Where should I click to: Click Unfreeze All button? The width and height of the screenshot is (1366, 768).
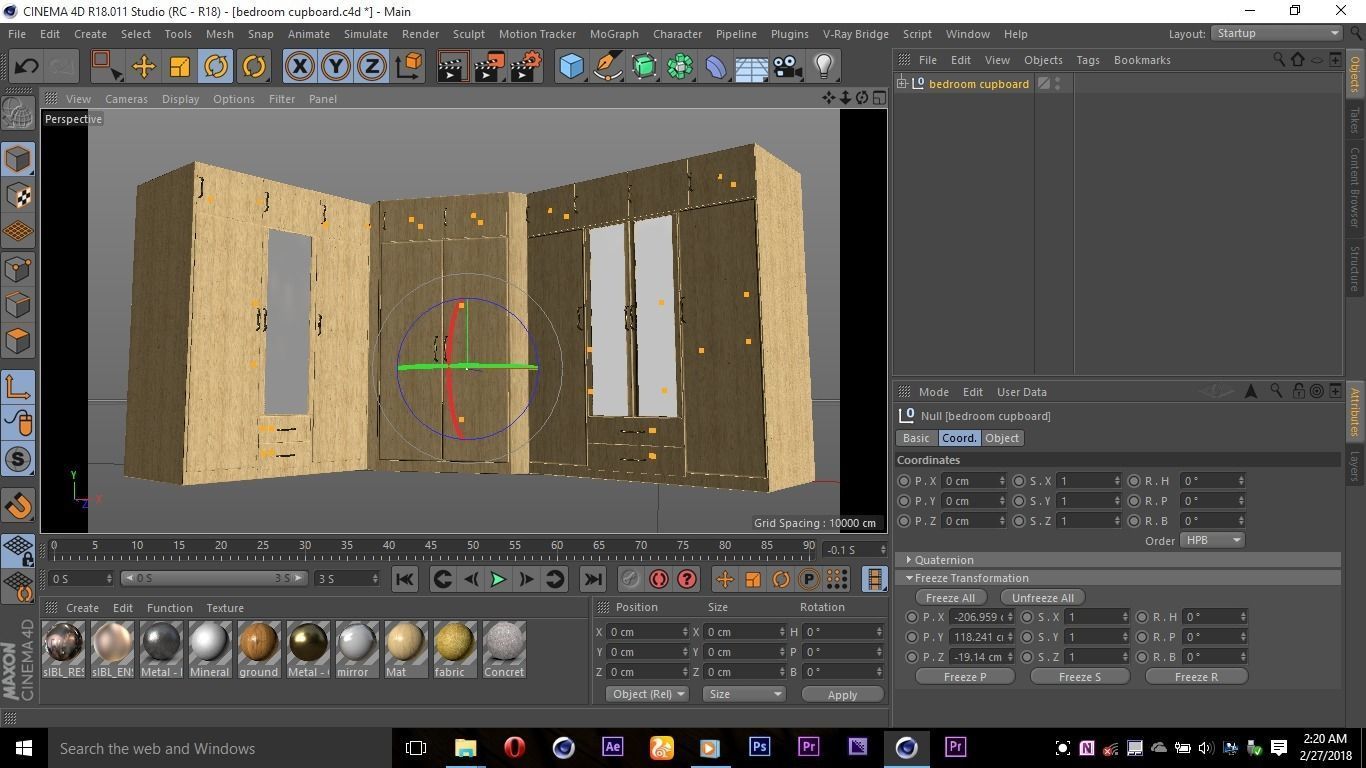(1042, 598)
